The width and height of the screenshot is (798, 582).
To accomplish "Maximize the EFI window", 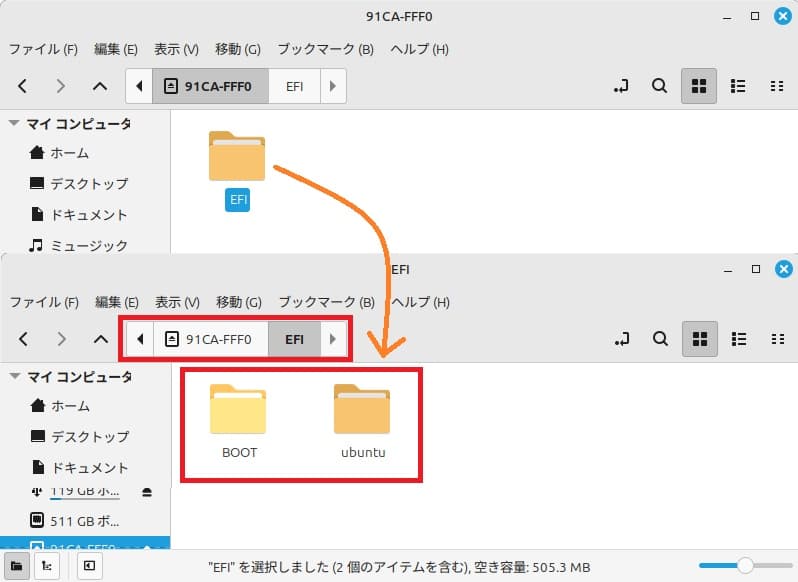I will click(x=756, y=269).
